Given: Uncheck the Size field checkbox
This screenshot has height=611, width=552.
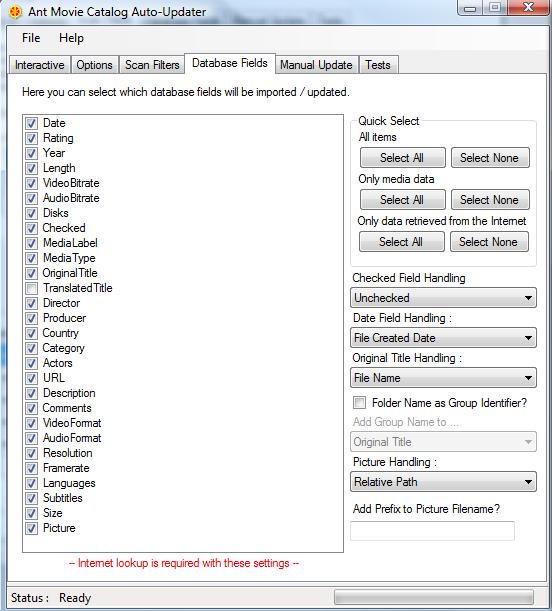Looking at the screenshot, I should (x=32, y=514).
